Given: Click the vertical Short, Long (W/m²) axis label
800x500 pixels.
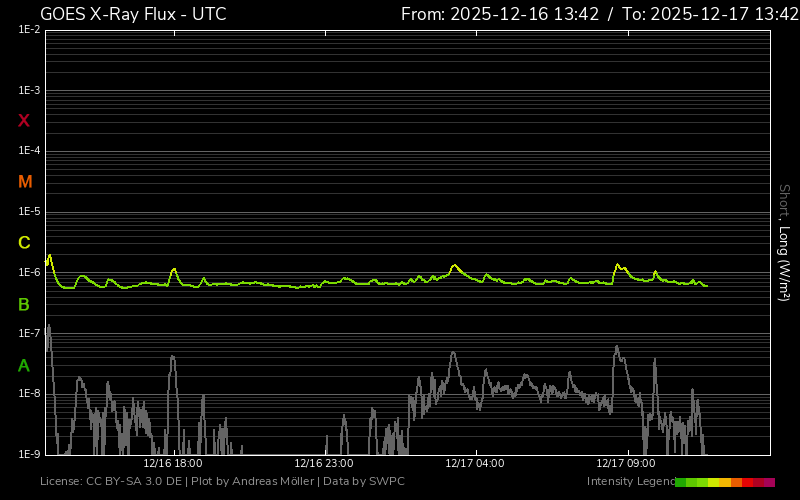Looking at the screenshot, I should point(785,242).
